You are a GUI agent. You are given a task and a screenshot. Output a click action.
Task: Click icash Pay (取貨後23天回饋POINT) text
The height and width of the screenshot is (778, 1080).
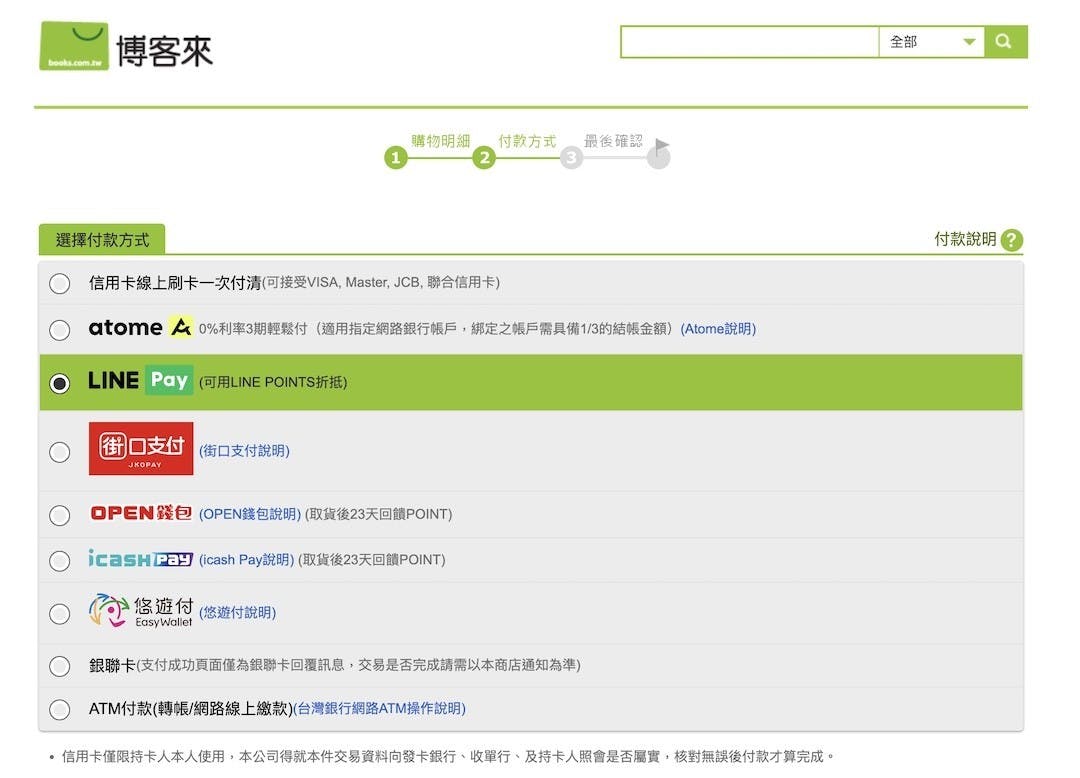(x=372, y=560)
